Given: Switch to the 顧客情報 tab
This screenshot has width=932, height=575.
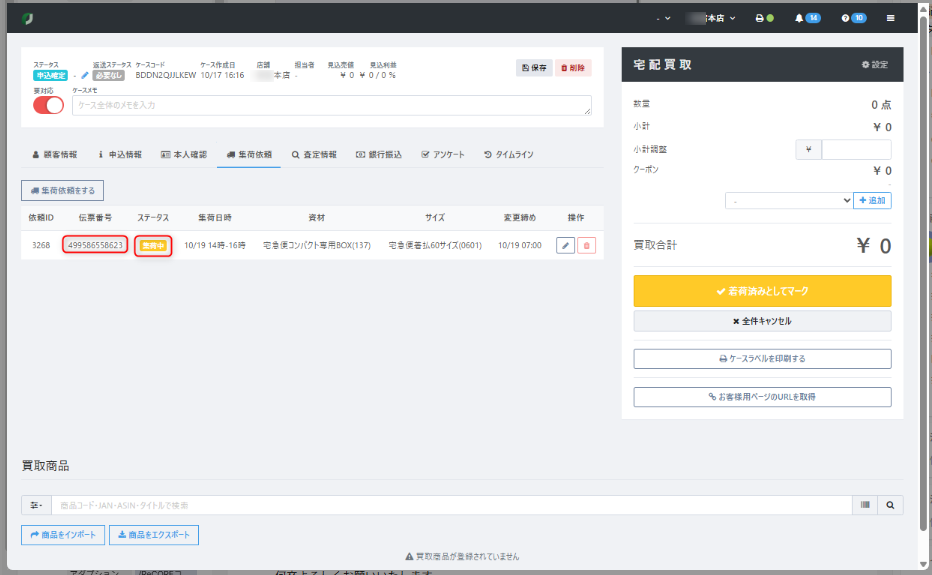Looking at the screenshot, I should (54, 155).
